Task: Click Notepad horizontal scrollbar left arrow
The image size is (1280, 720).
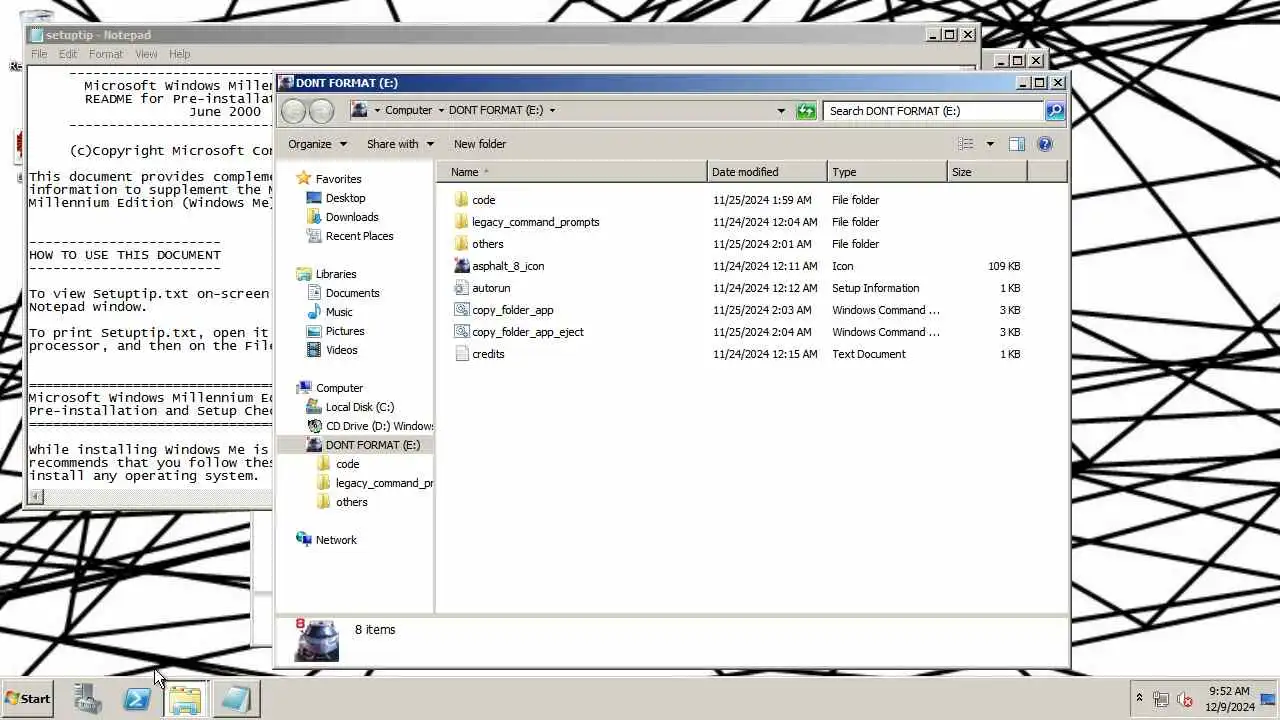Action: point(37,497)
